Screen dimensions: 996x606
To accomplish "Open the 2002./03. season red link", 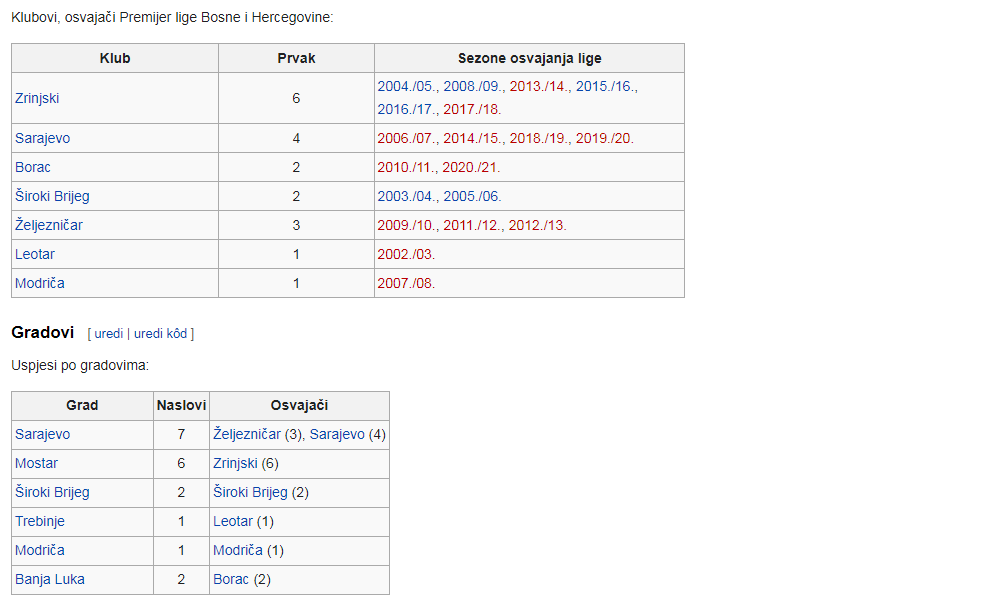I will [x=406, y=254].
